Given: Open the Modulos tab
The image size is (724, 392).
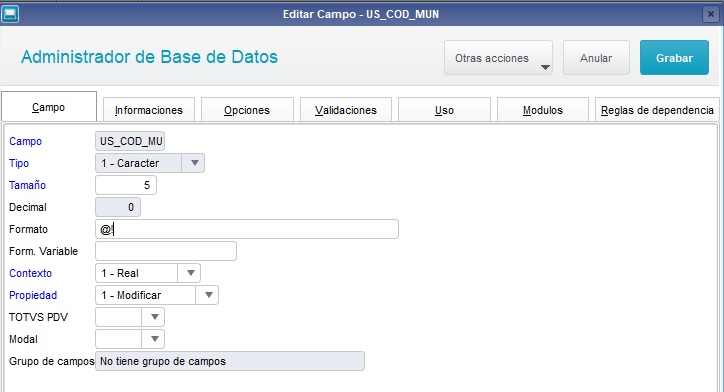Looking at the screenshot, I should (x=543, y=110).
